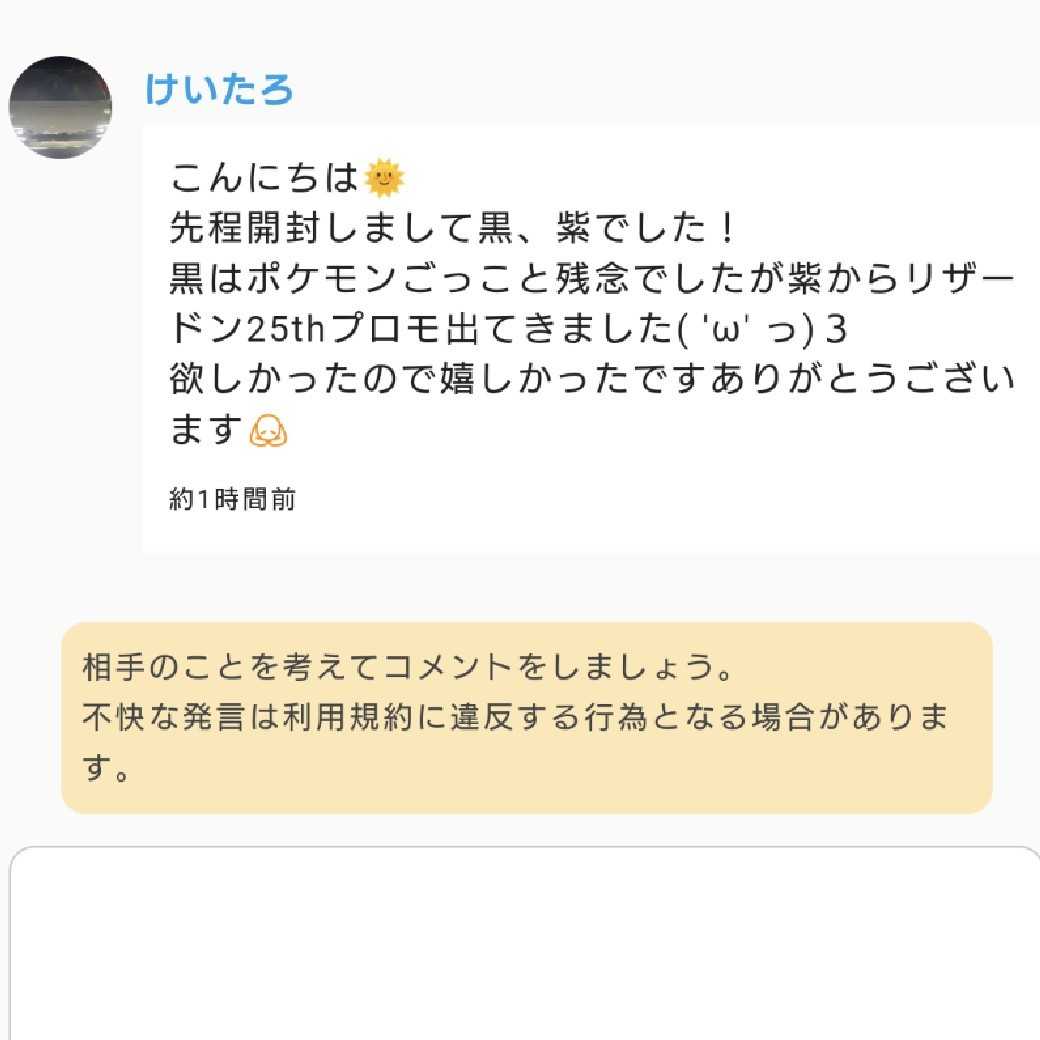Screen dimensions: 1040x1040
Task: Open けいたろ's profile avatar
Action: (60, 107)
